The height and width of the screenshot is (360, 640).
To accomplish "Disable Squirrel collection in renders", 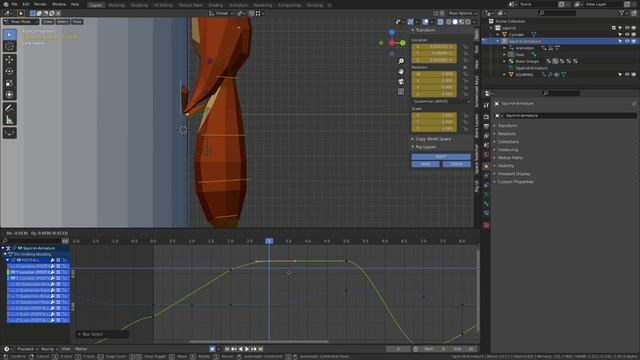I will click(633, 28).
